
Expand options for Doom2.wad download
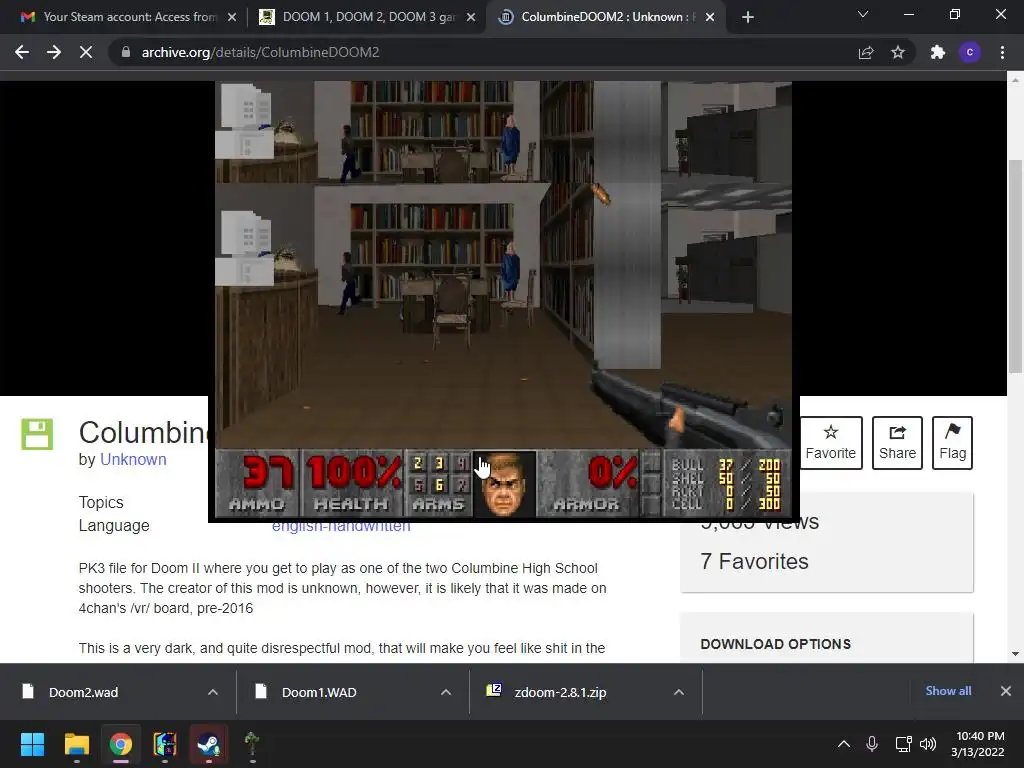coord(213,692)
